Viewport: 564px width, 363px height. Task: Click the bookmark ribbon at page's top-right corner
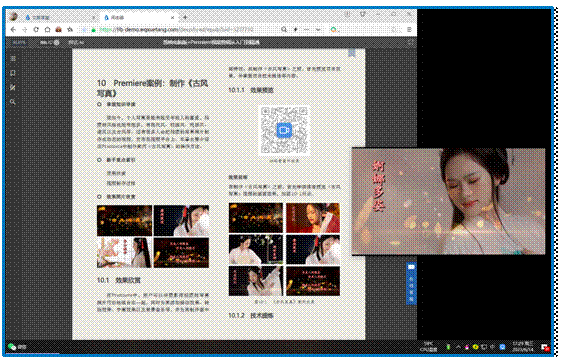click(x=352, y=53)
